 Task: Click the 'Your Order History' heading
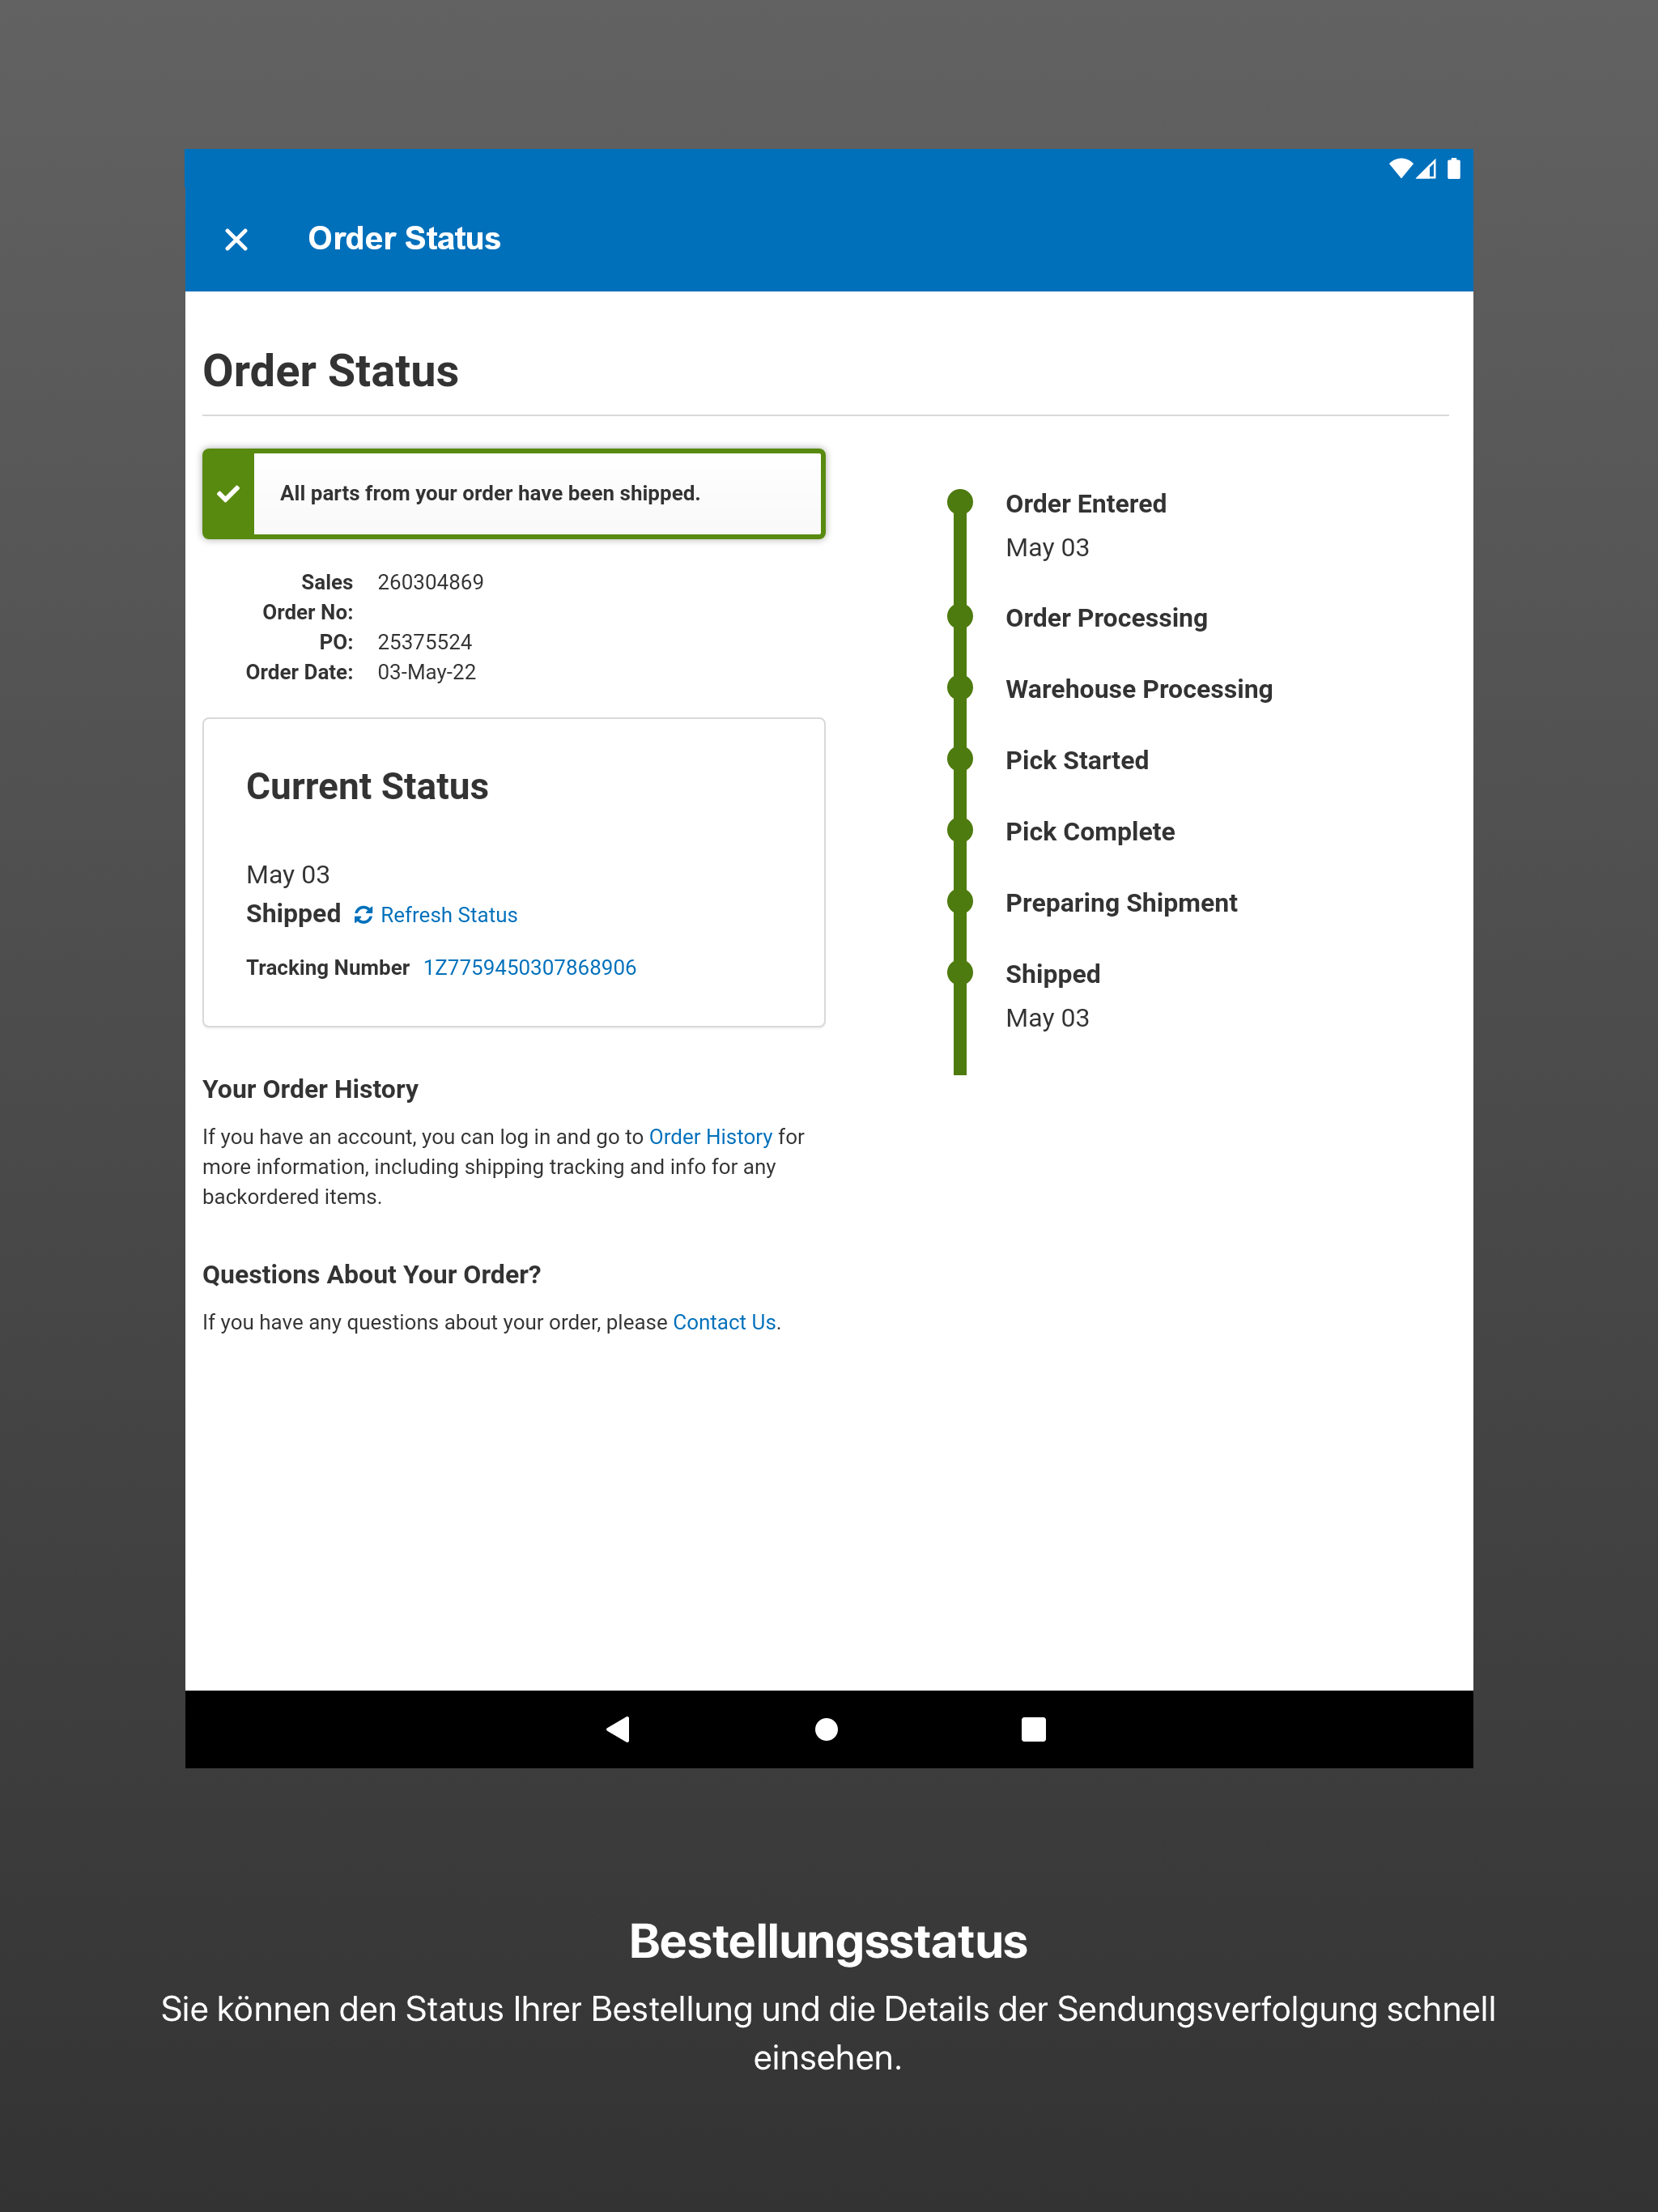point(310,1089)
